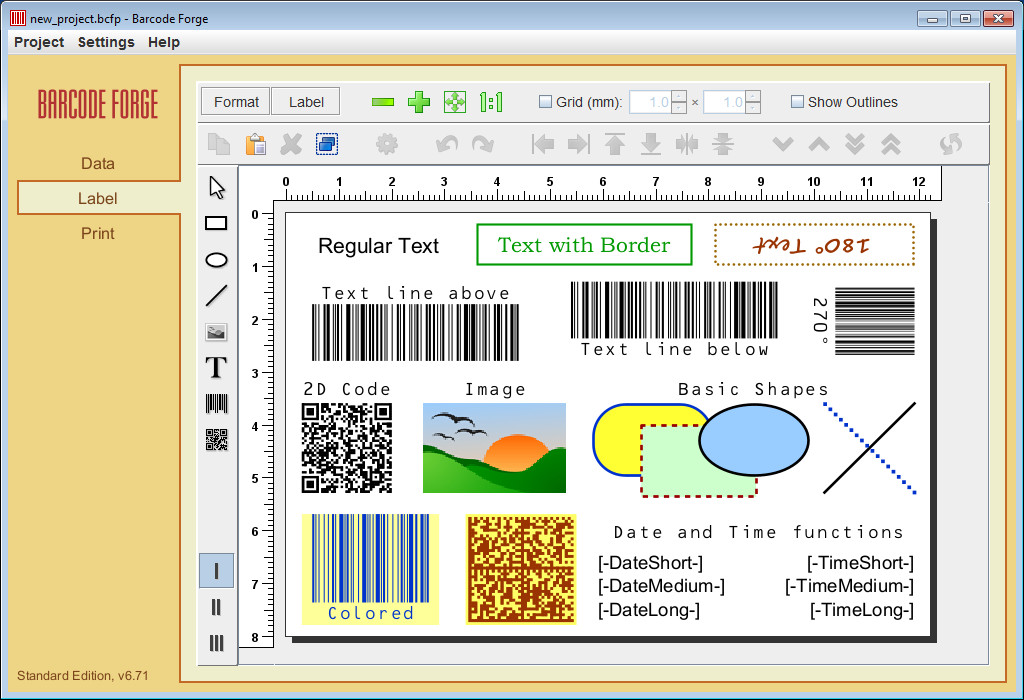The width and height of the screenshot is (1024, 700).
Task: Click the green zoom out minus icon
Action: (x=383, y=102)
